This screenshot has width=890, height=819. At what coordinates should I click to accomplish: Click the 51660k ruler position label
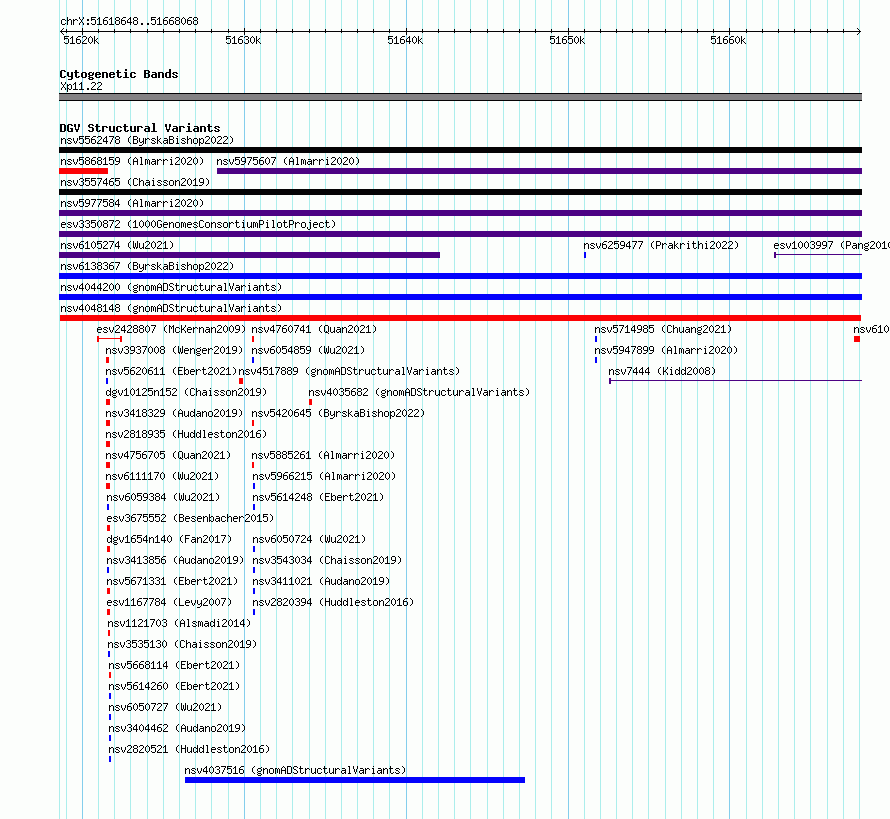[x=728, y=40]
